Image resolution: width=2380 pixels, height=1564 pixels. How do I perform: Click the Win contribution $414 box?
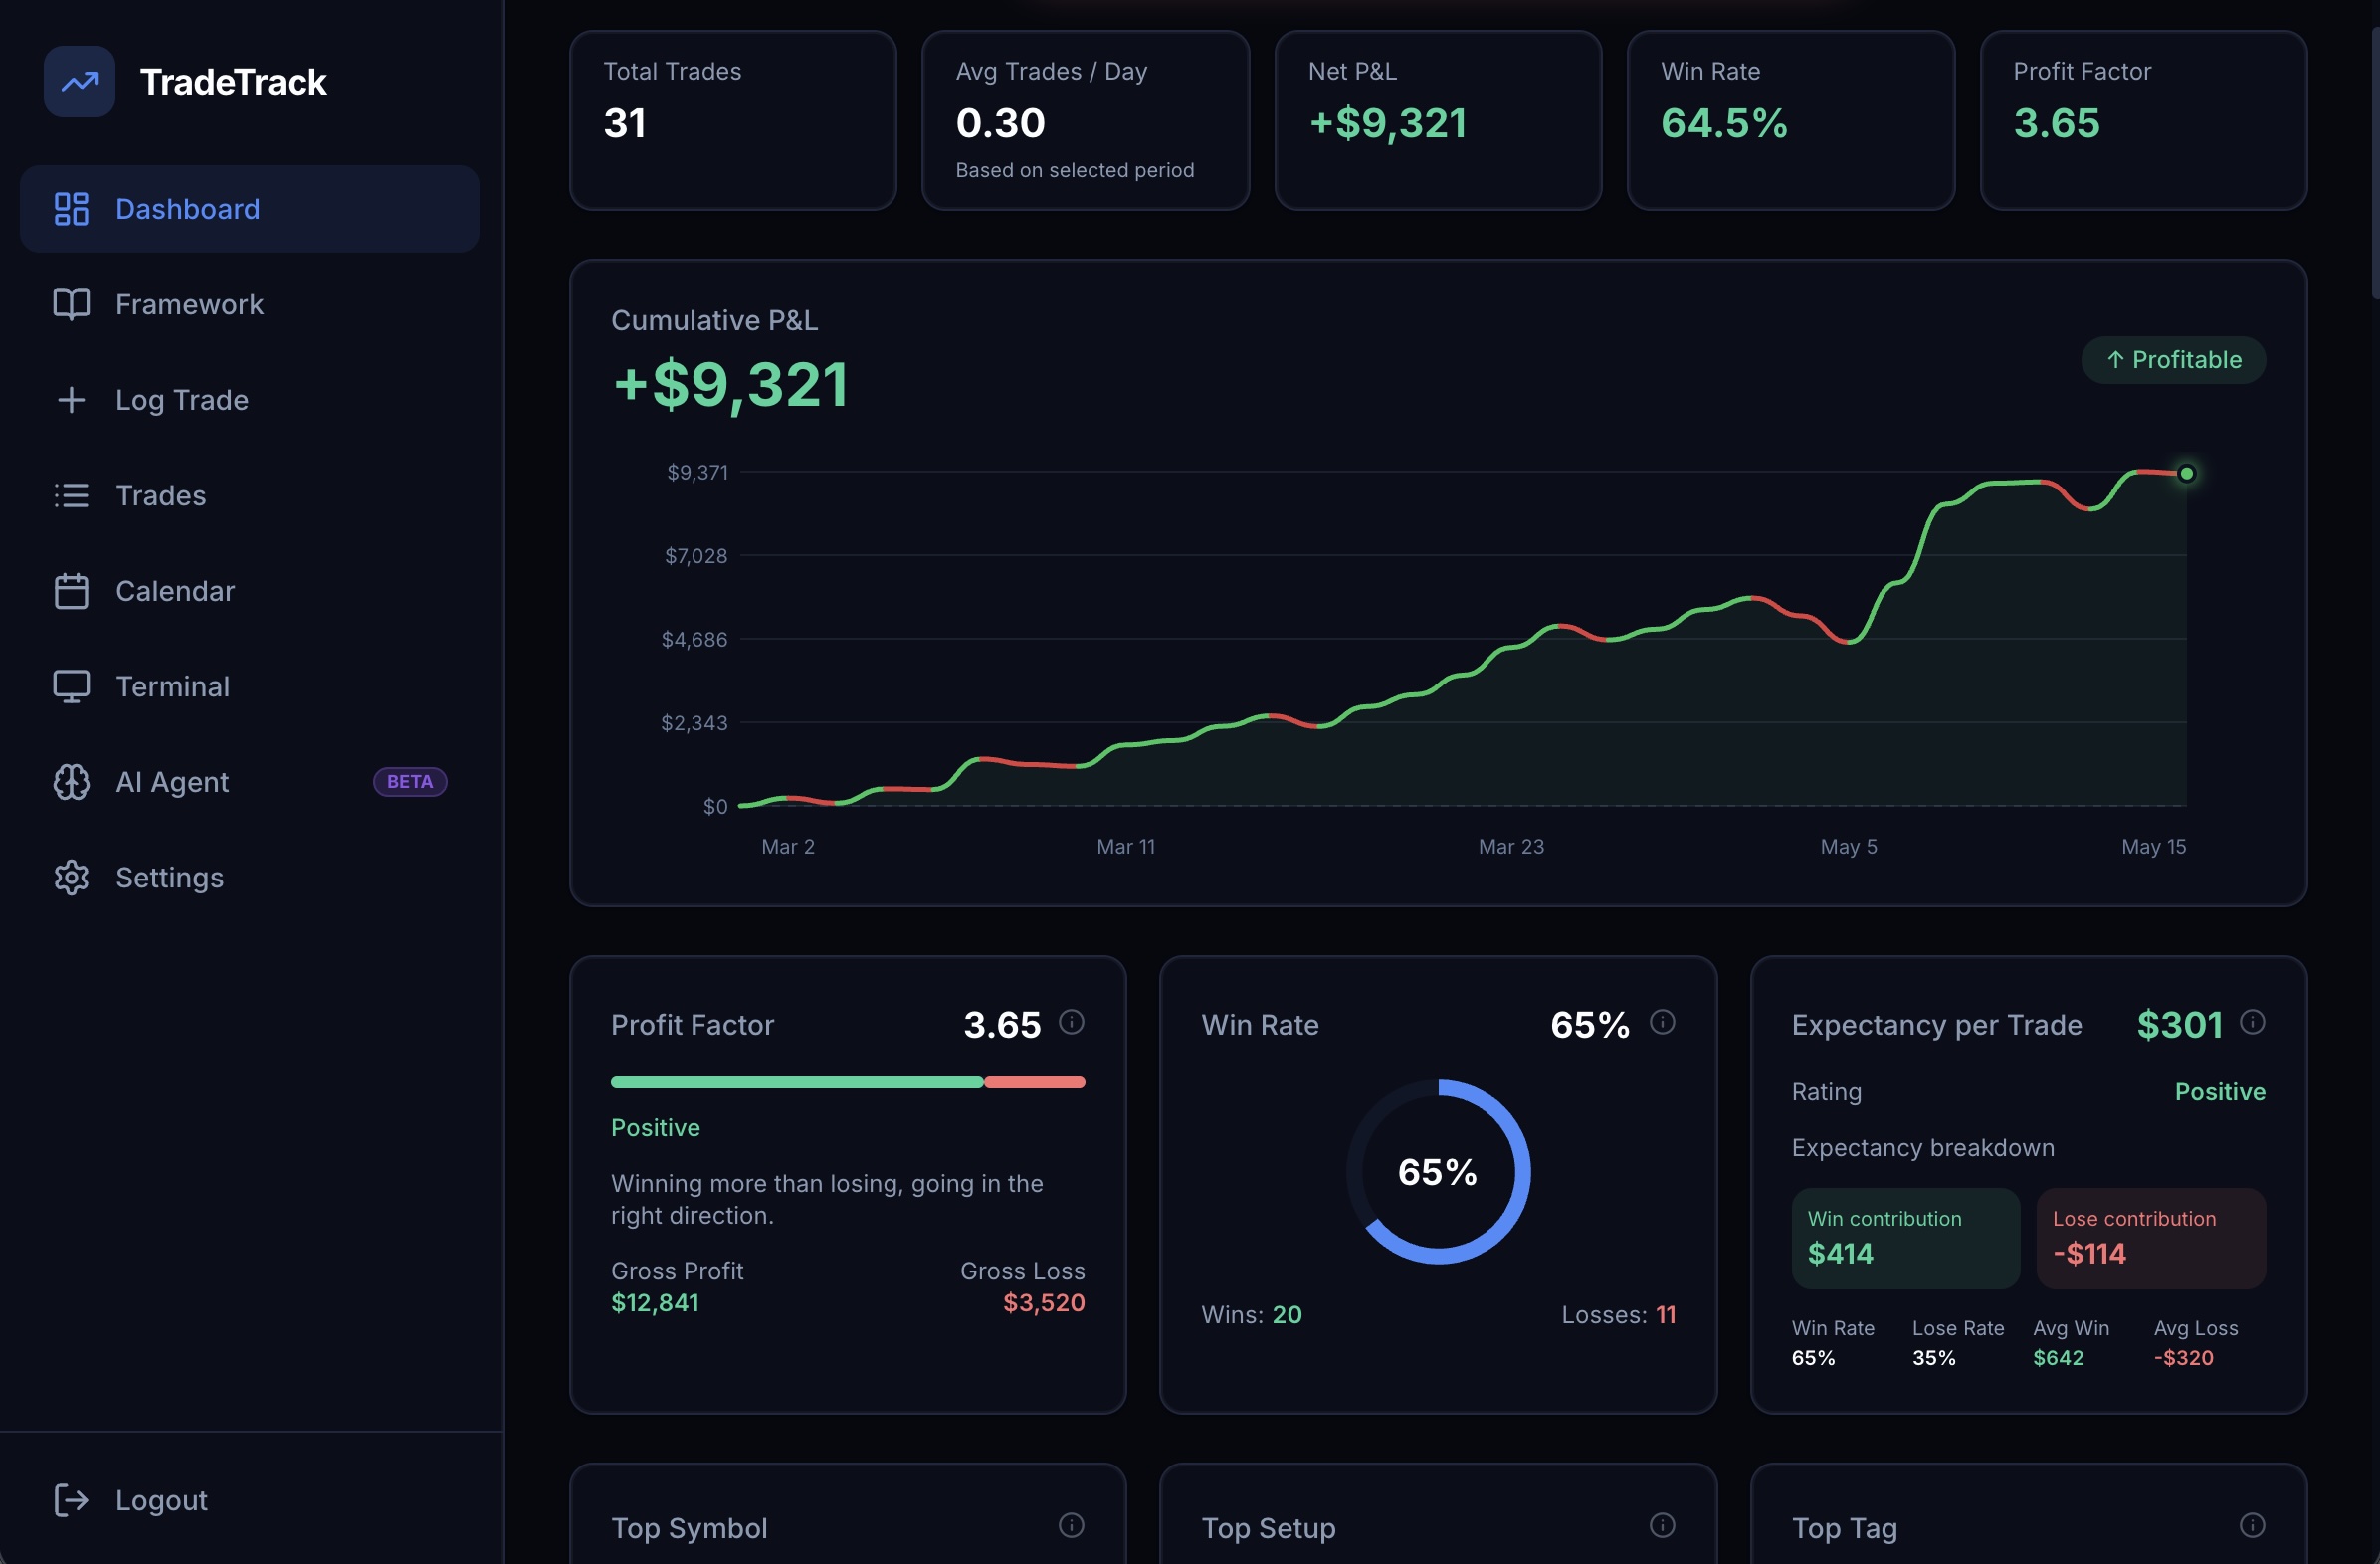point(1905,1238)
